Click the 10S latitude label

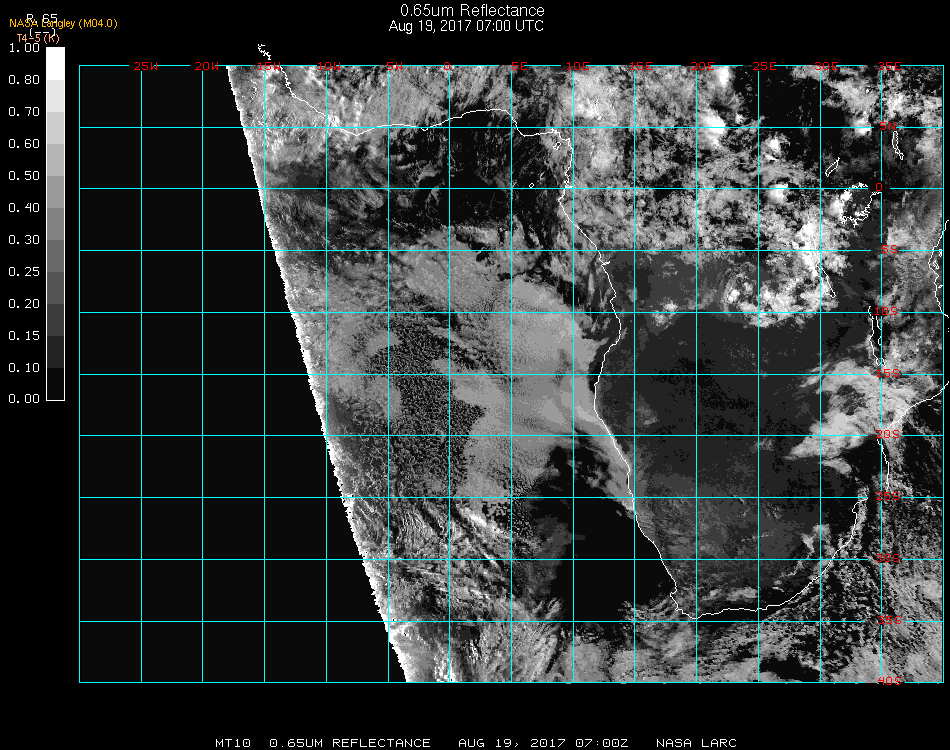coord(886,311)
